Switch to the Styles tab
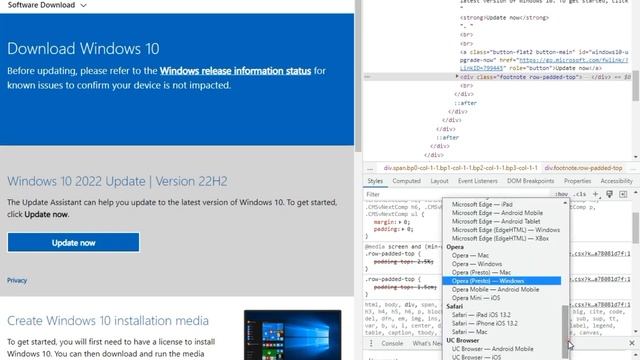 click(375, 181)
